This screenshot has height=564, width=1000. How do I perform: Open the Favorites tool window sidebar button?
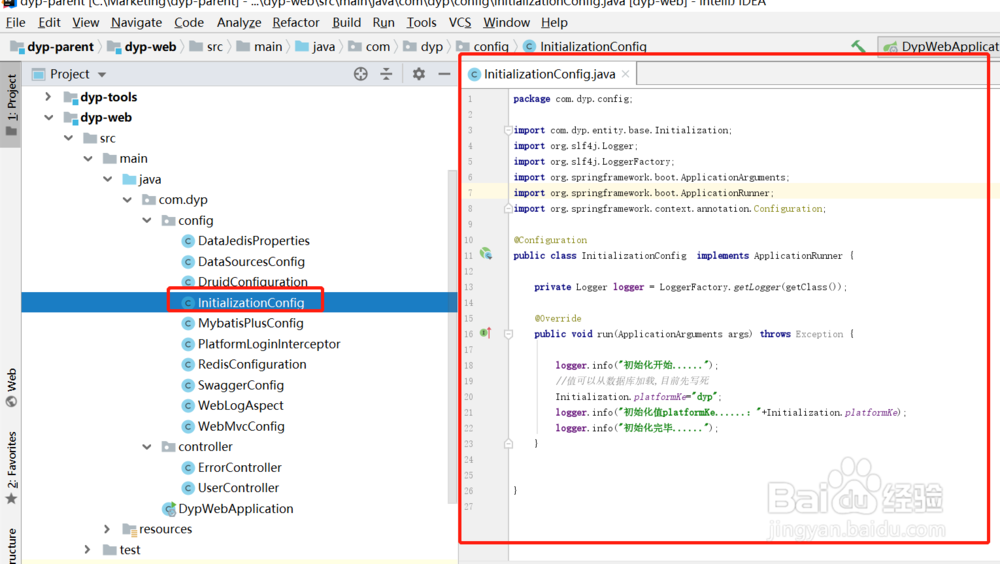tap(11, 468)
